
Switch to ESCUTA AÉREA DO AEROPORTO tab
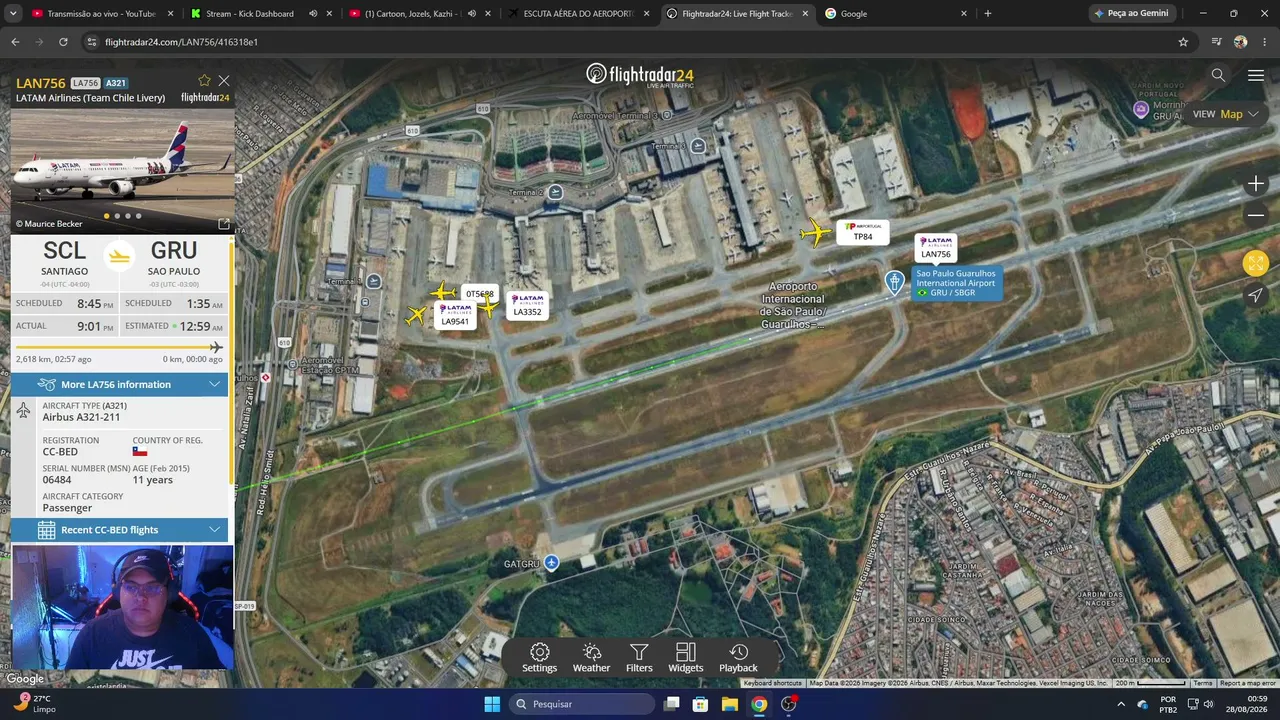(580, 14)
